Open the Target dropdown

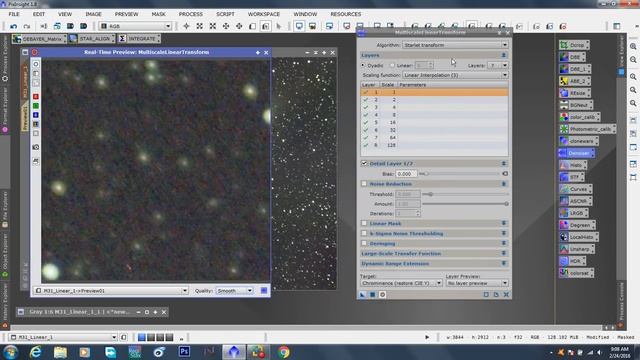click(401, 283)
